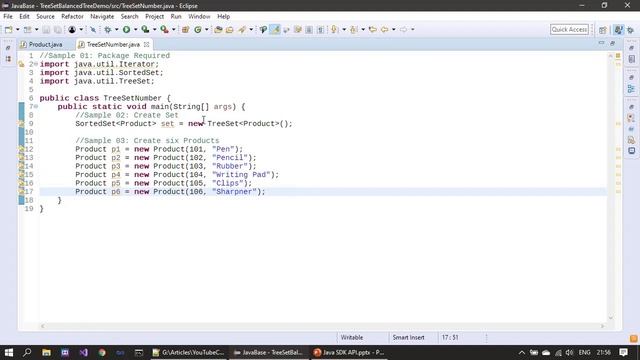
Task: Open the New wizard dropdown arrow
Action: [x=17, y=29]
